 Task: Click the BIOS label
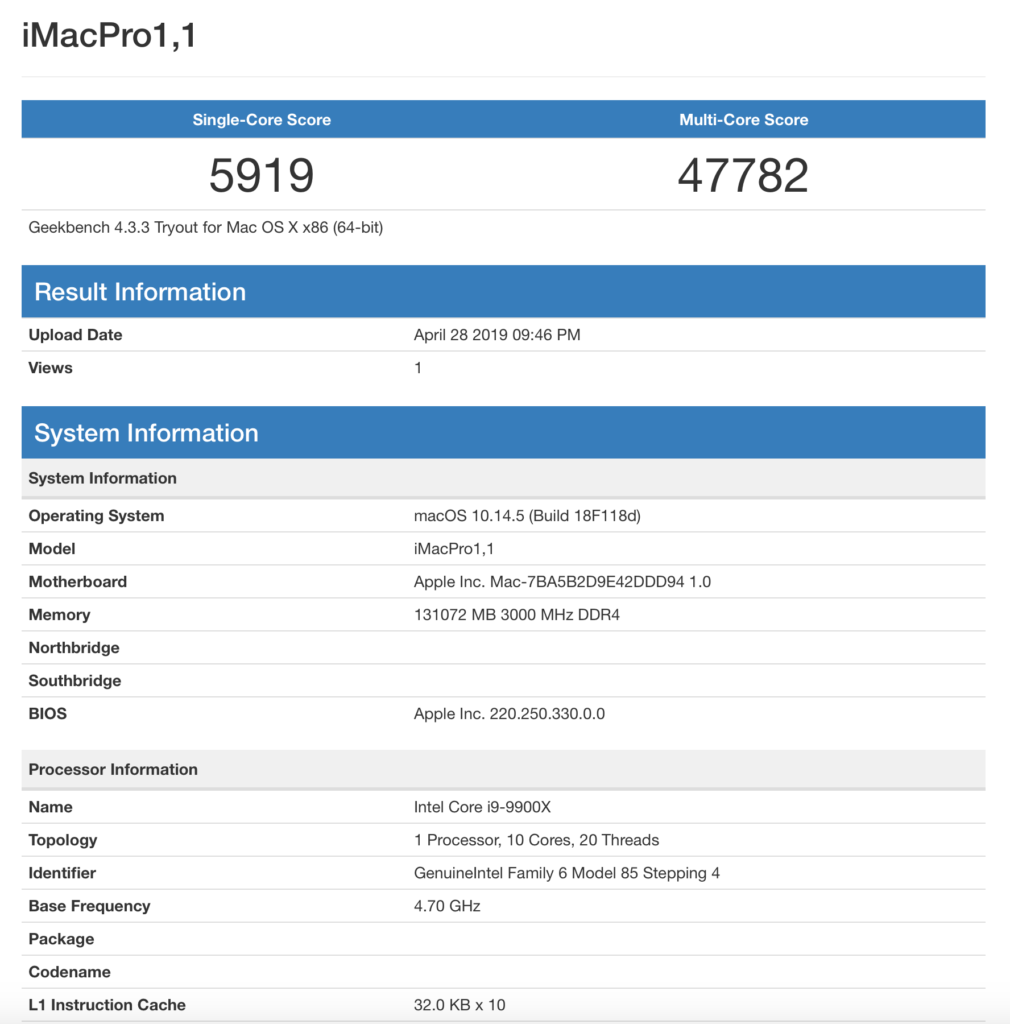click(x=48, y=714)
